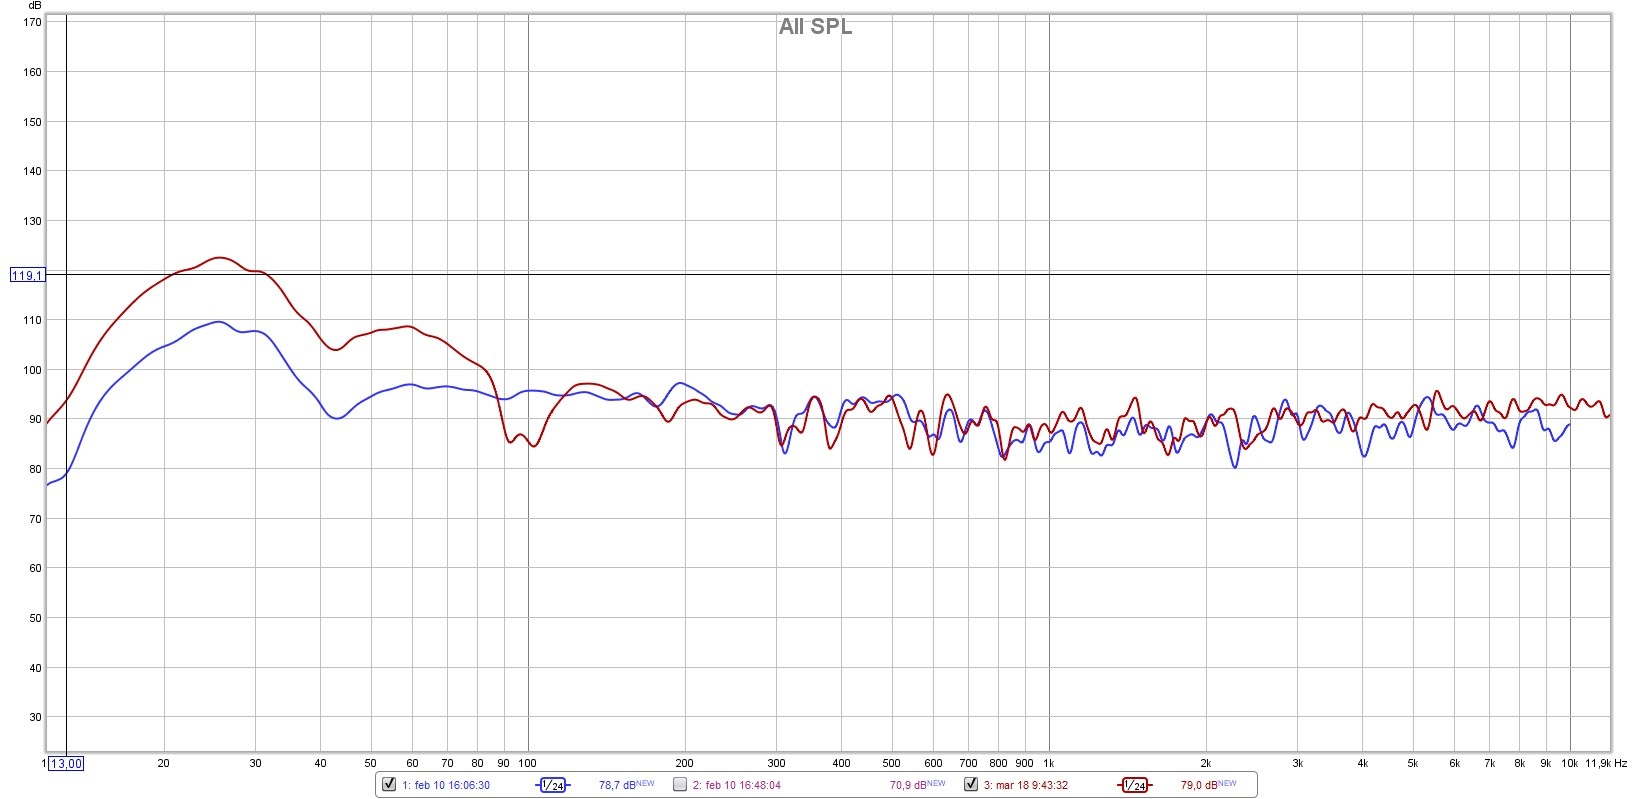The height and width of the screenshot is (799, 1633).
Task: Select measurement 1: feb 10 16:06:30 label
Action: (x=446, y=785)
